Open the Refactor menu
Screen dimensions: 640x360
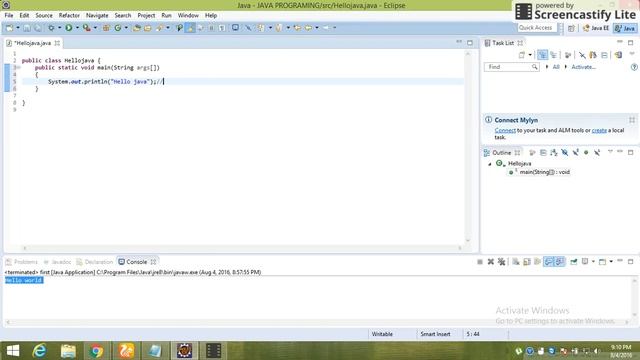[x=69, y=16]
